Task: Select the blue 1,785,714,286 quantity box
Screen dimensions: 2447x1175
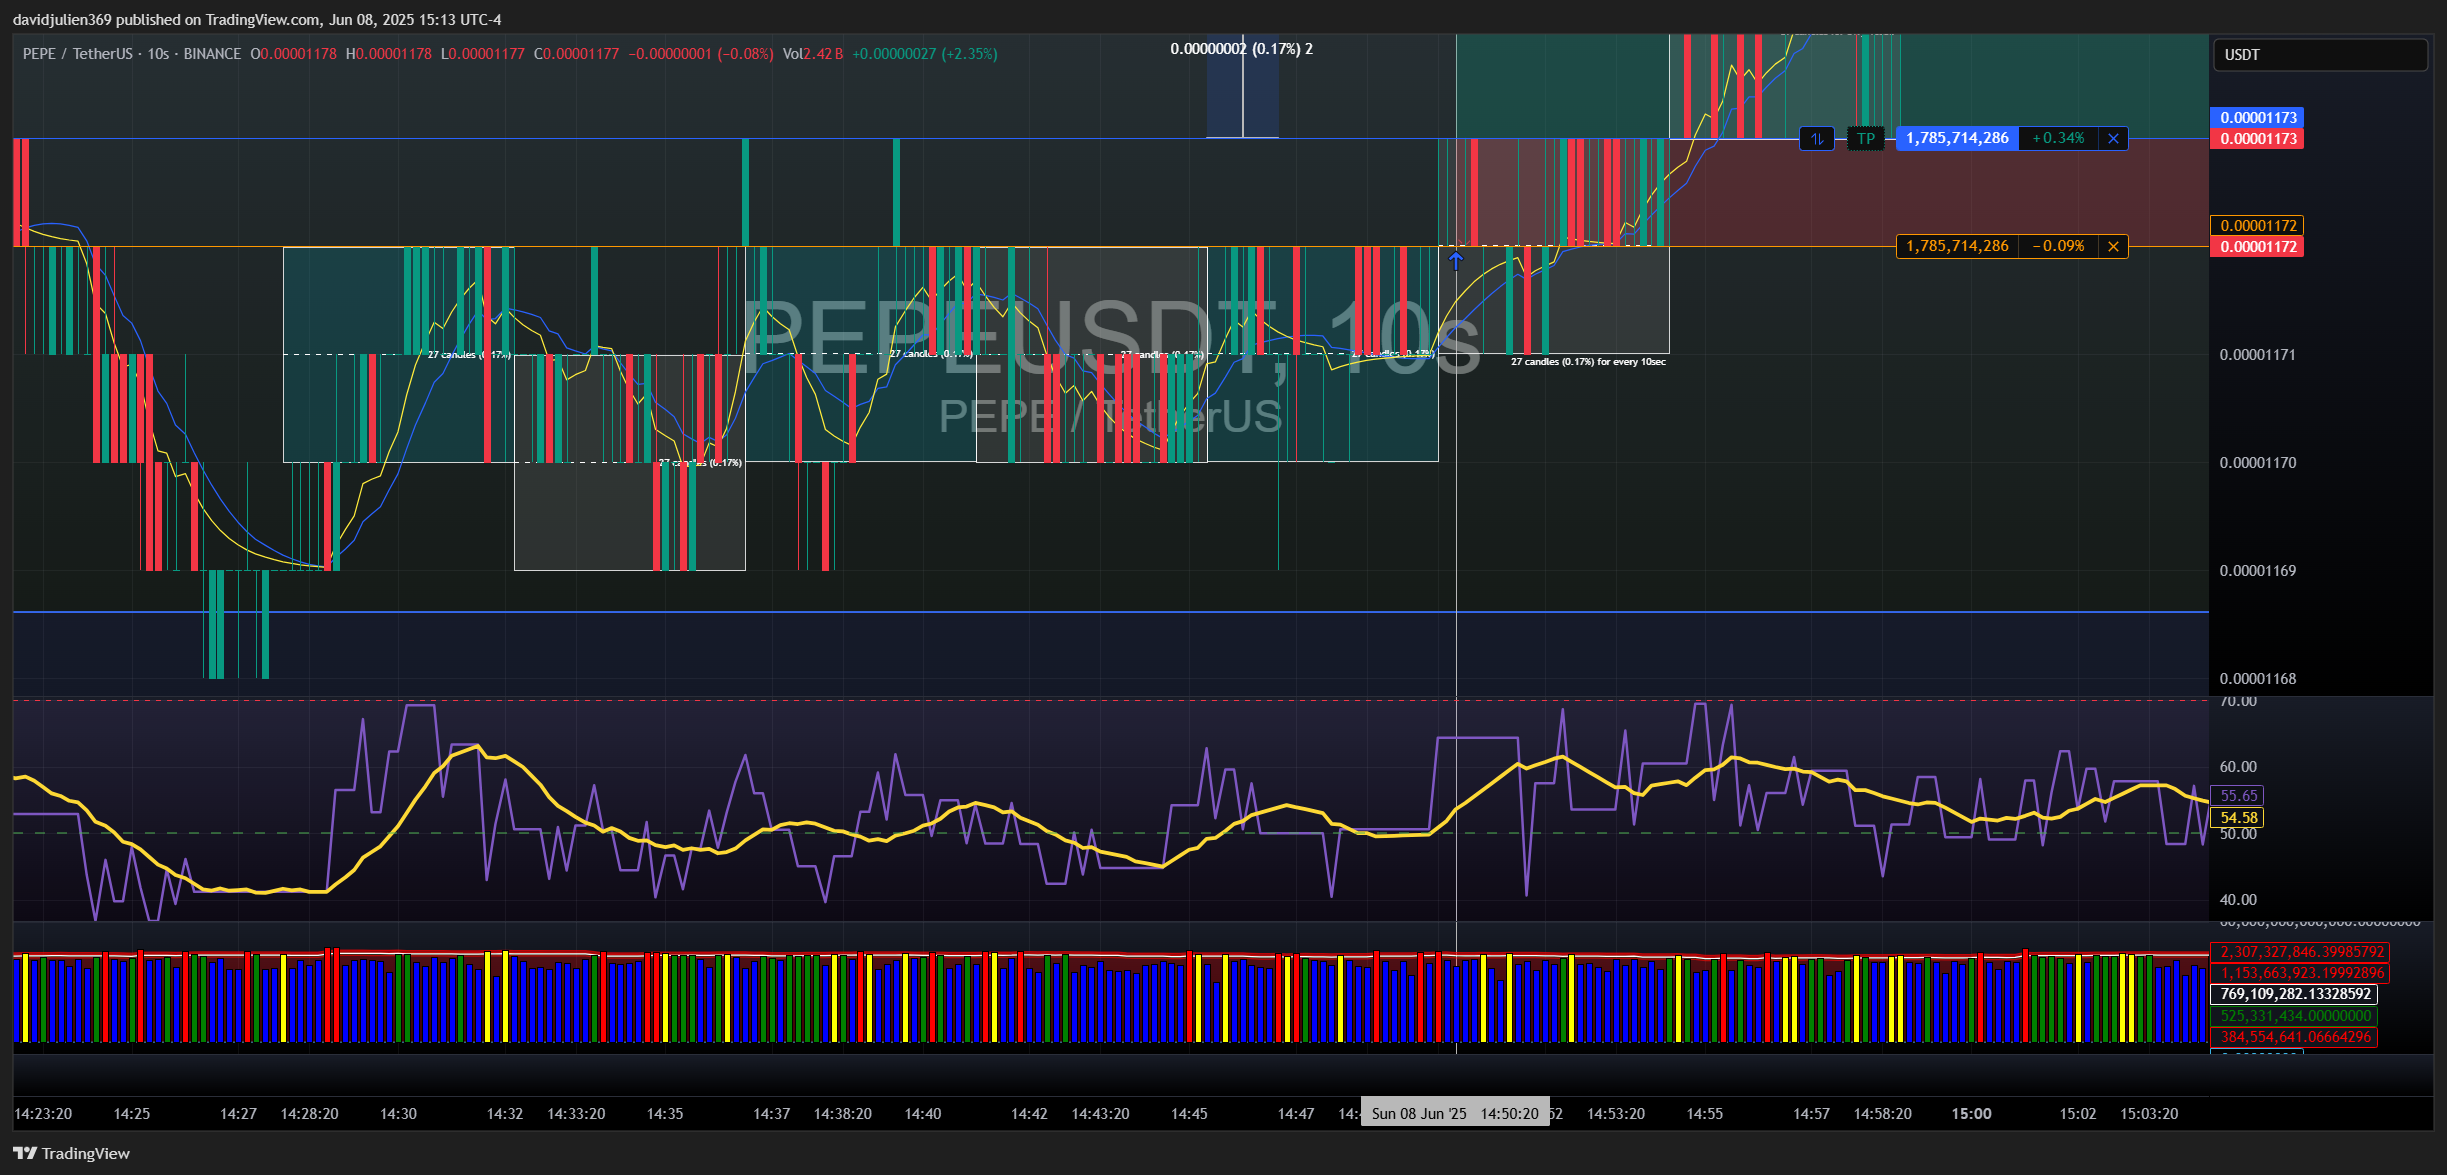Action: [x=1957, y=139]
